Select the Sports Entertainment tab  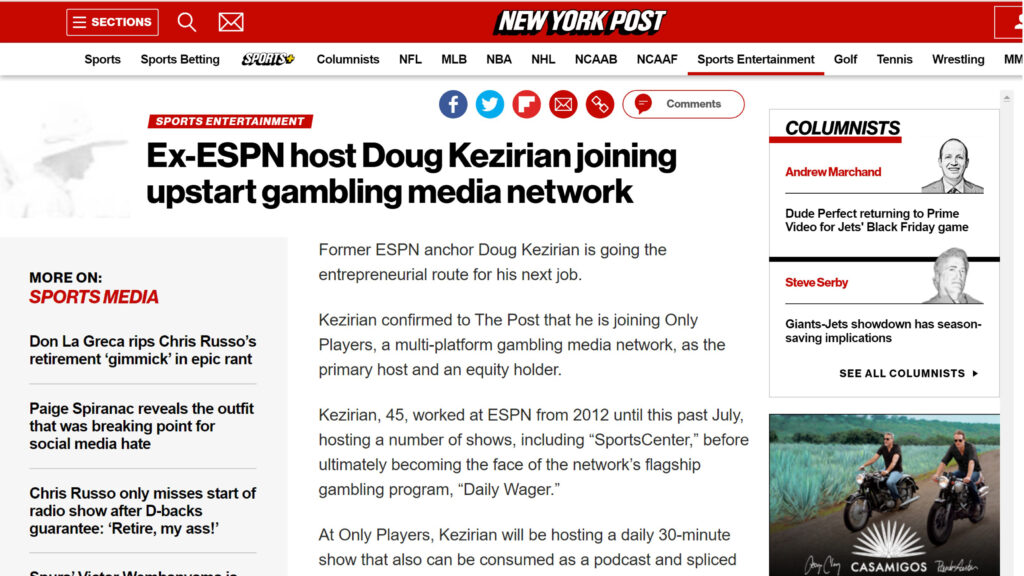[756, 59]
